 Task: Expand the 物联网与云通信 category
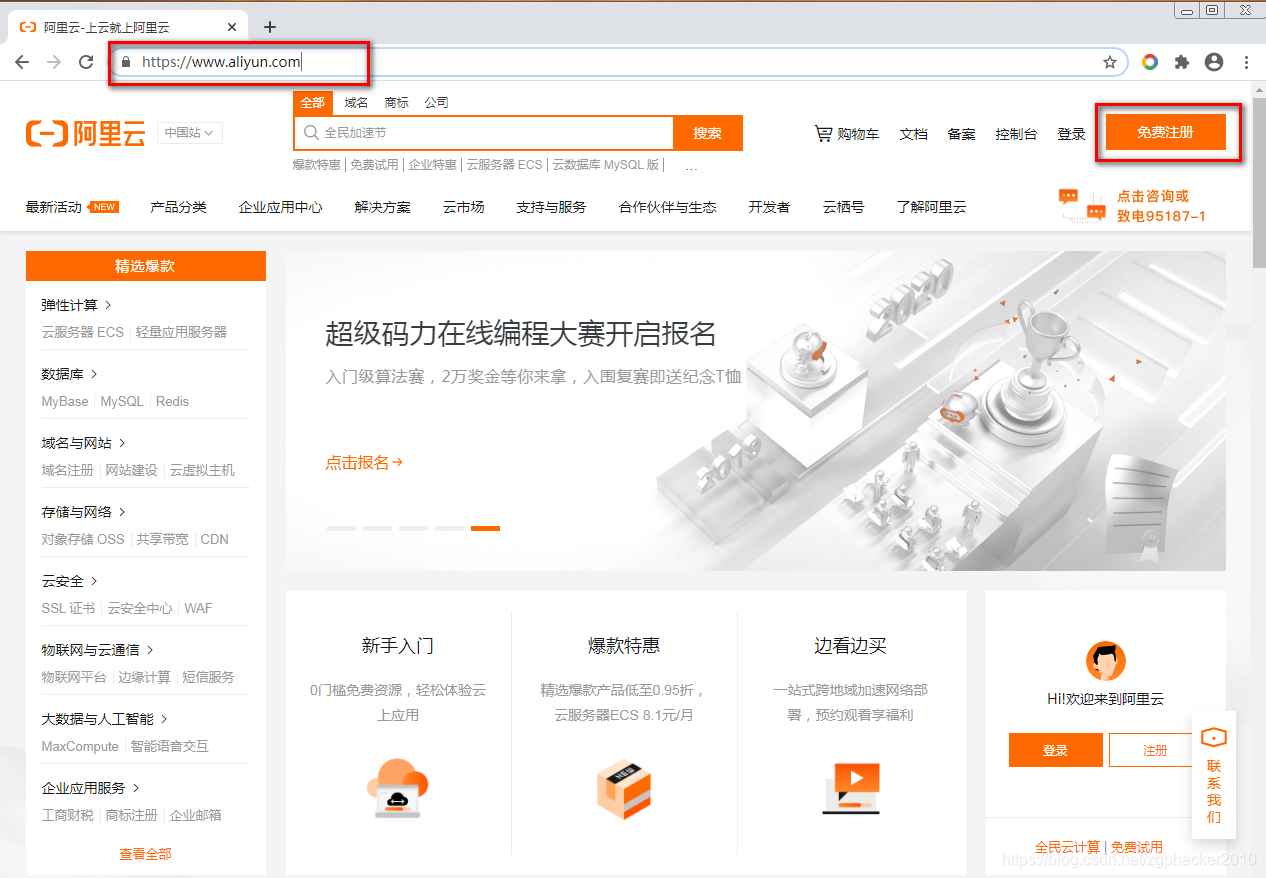tap(98, 650)
